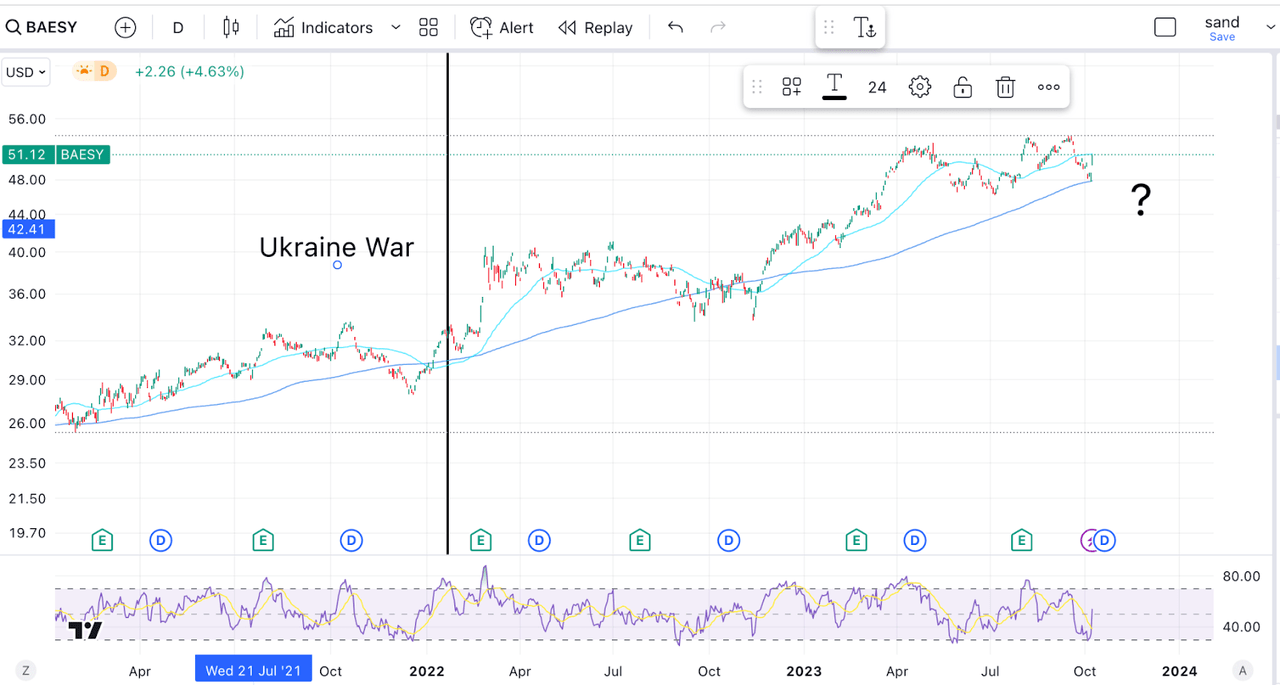Screen dimensions: 1280x685
Task: Click the Save link top right
Action: point(1222,36)
